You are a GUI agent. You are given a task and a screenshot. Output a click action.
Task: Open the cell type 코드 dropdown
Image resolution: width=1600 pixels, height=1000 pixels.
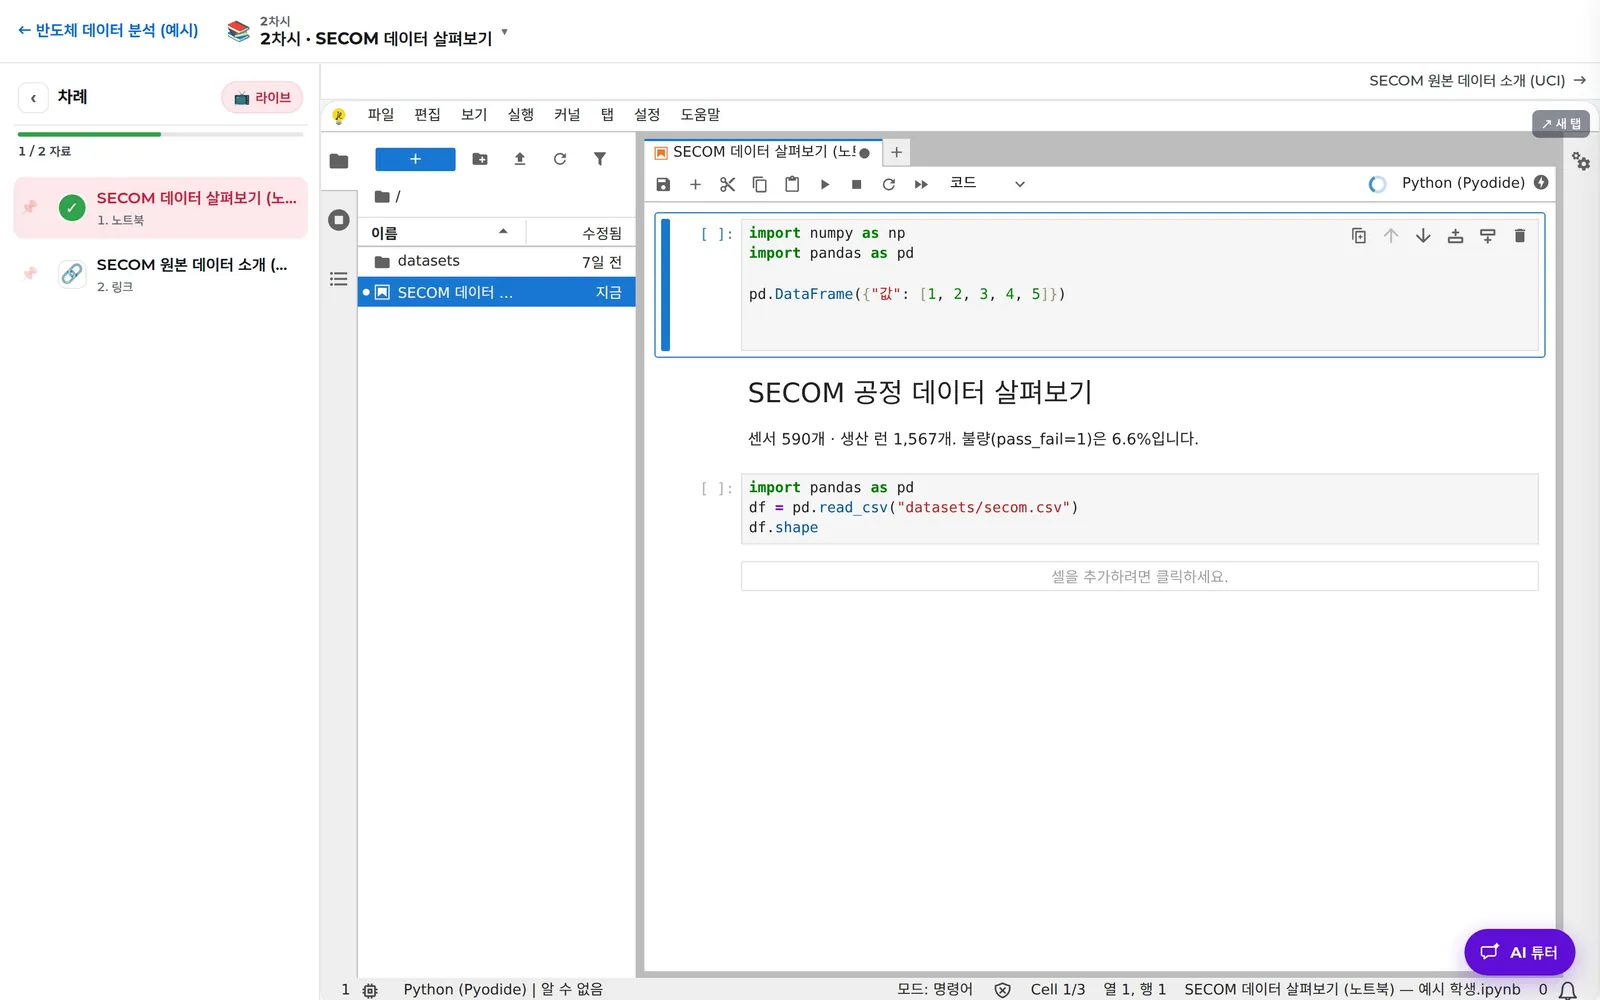tap(987, 183)
